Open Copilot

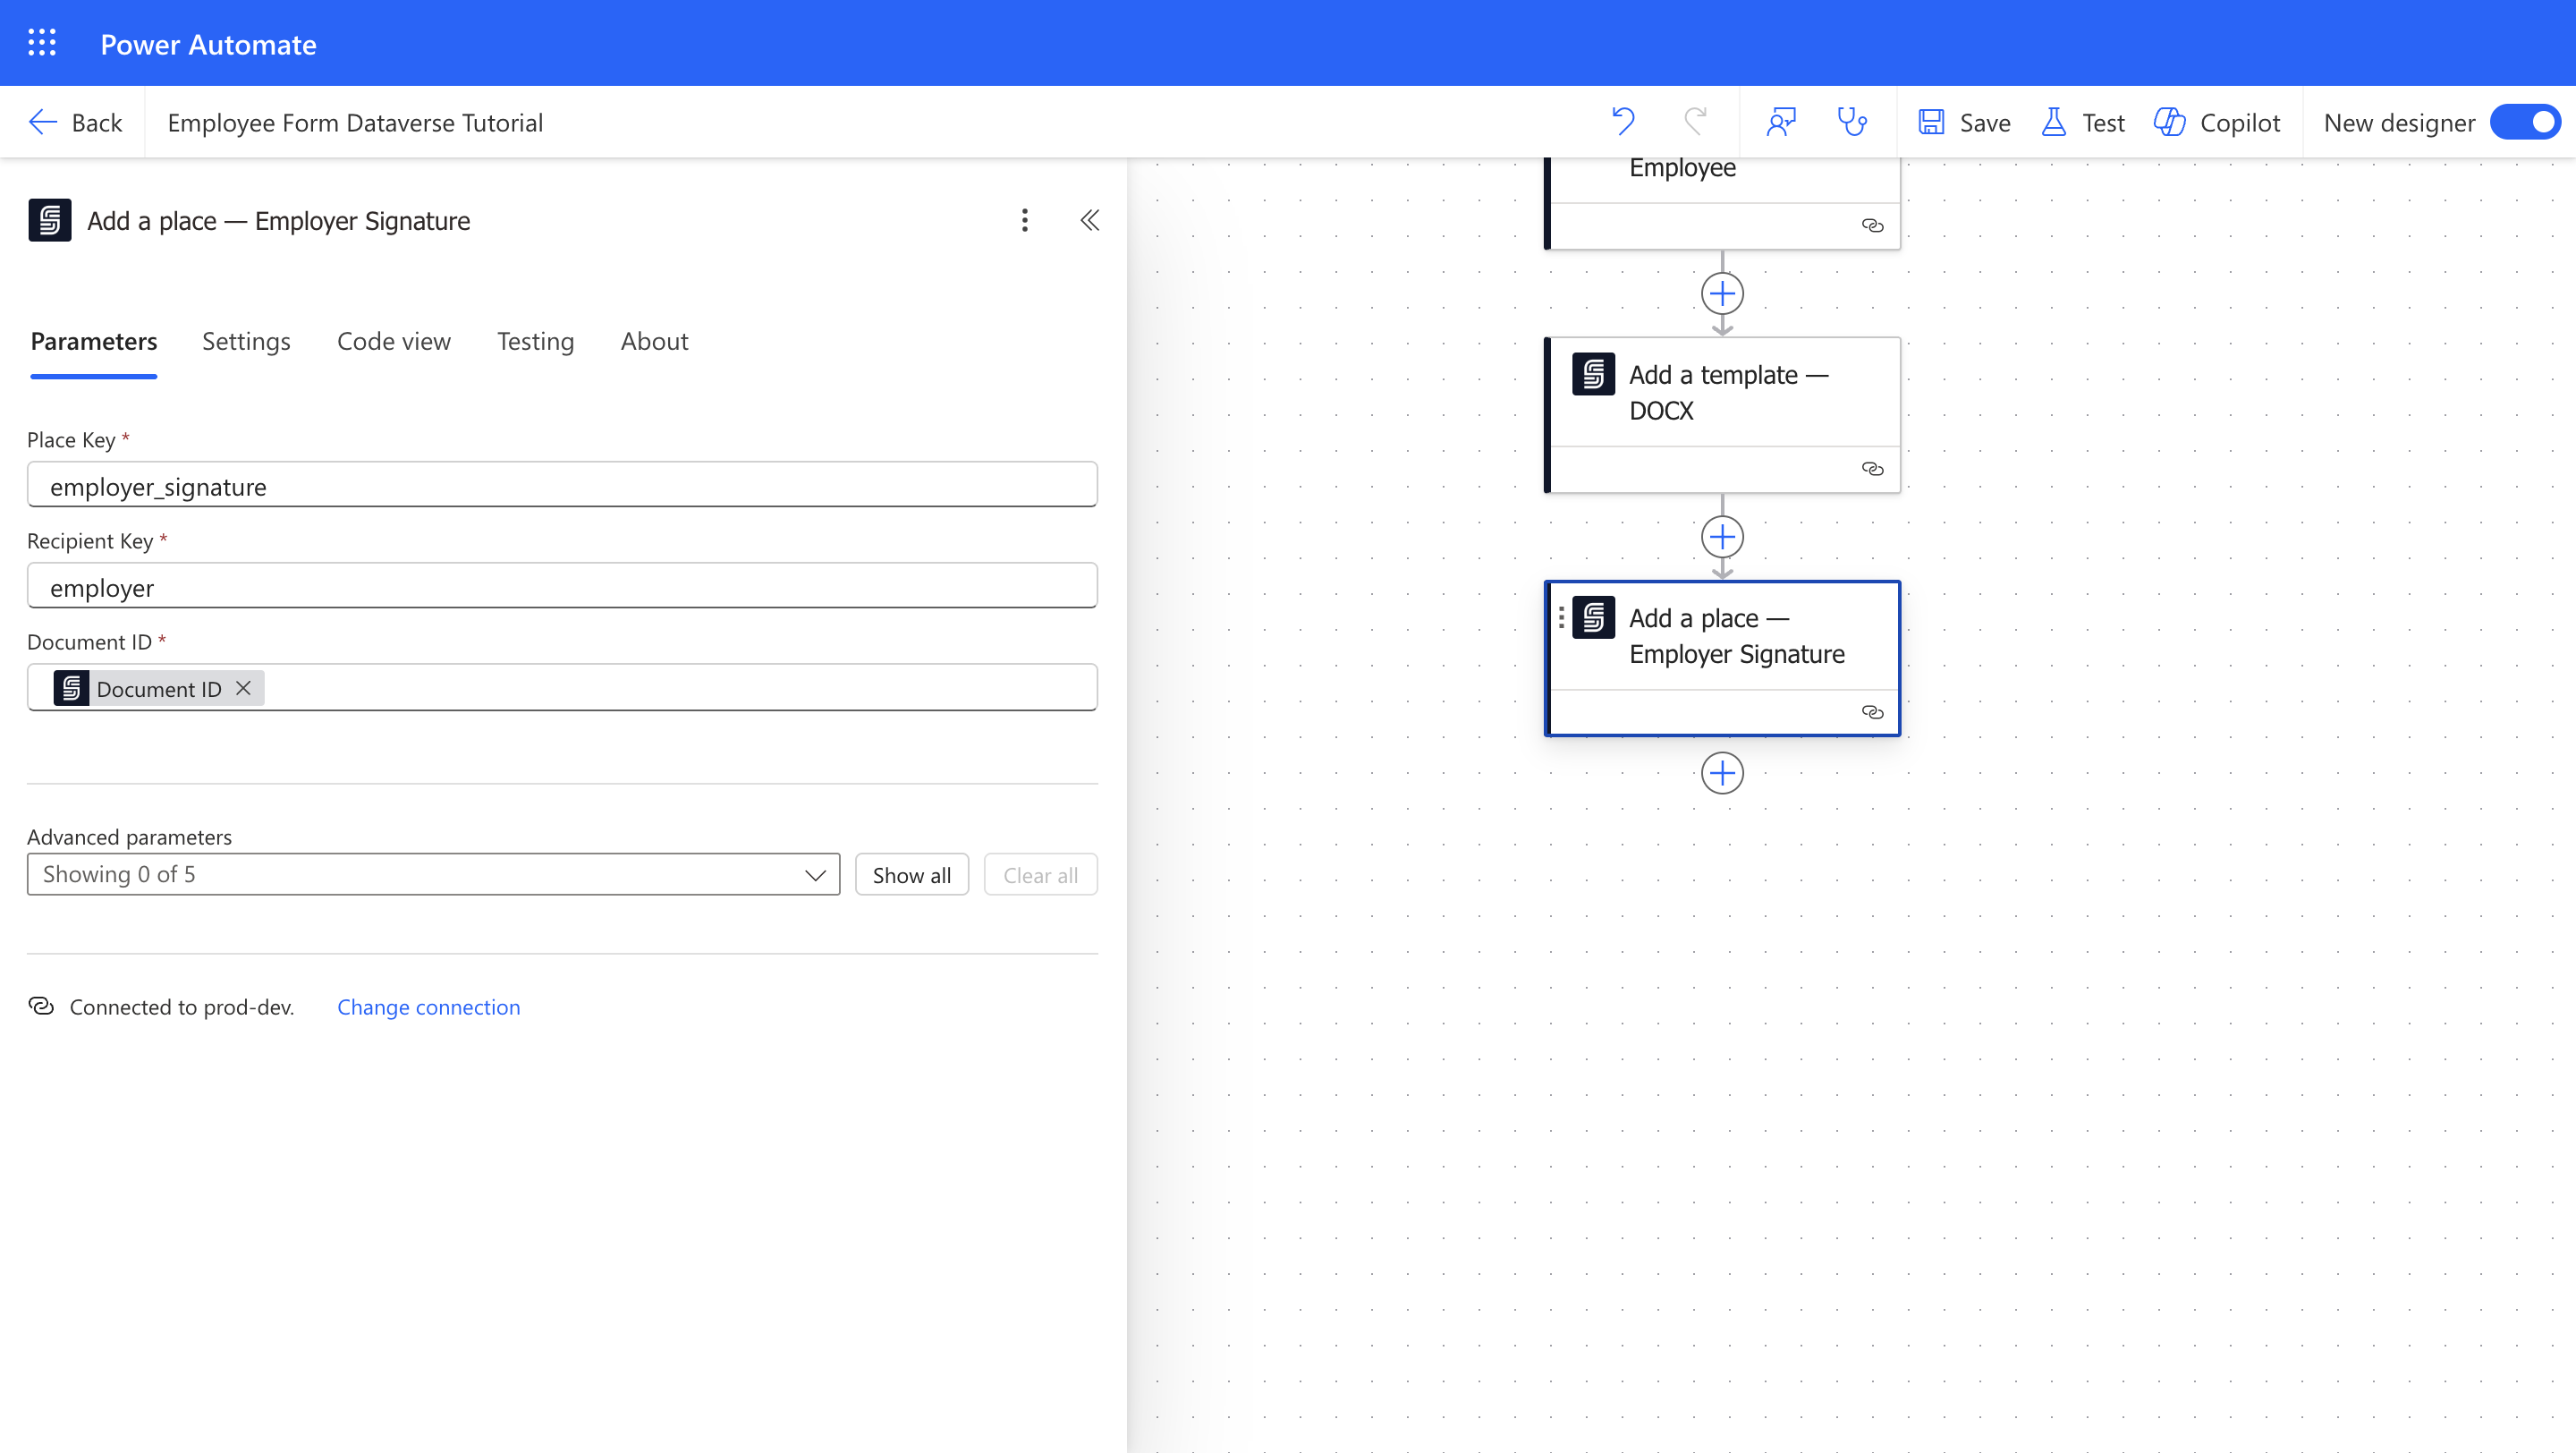point(2218,121)
